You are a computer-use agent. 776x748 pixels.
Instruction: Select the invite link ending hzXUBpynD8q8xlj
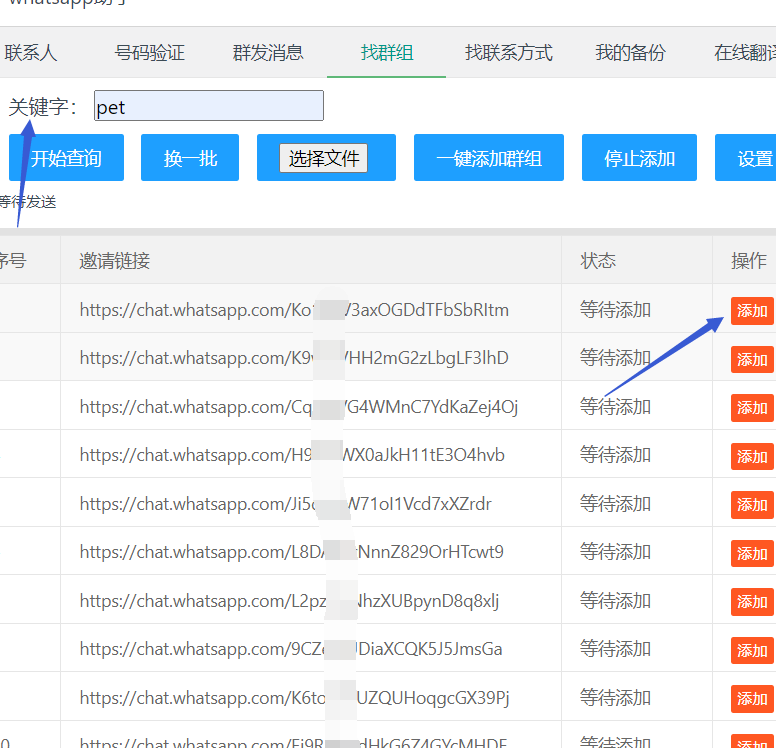click(289, 601)
